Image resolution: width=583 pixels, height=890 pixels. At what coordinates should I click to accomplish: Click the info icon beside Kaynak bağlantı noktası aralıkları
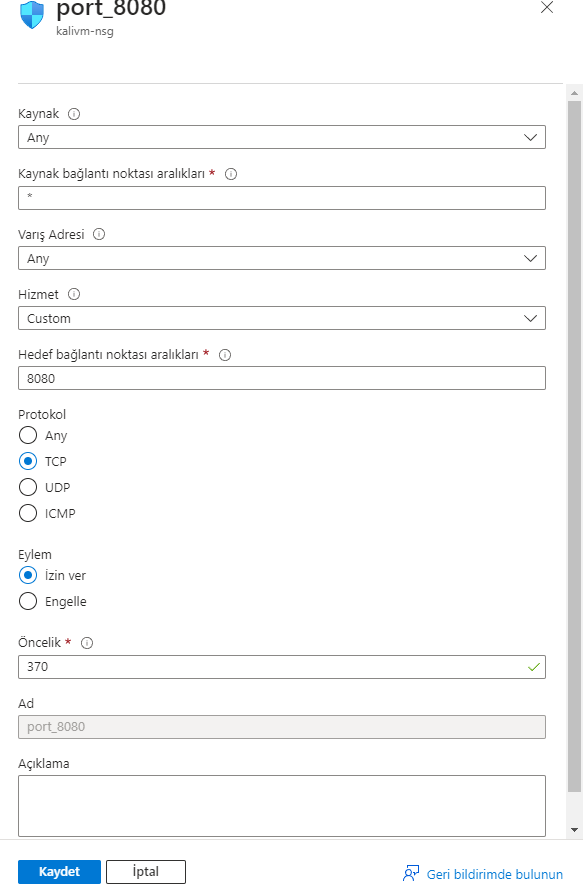tap(230, 173)
